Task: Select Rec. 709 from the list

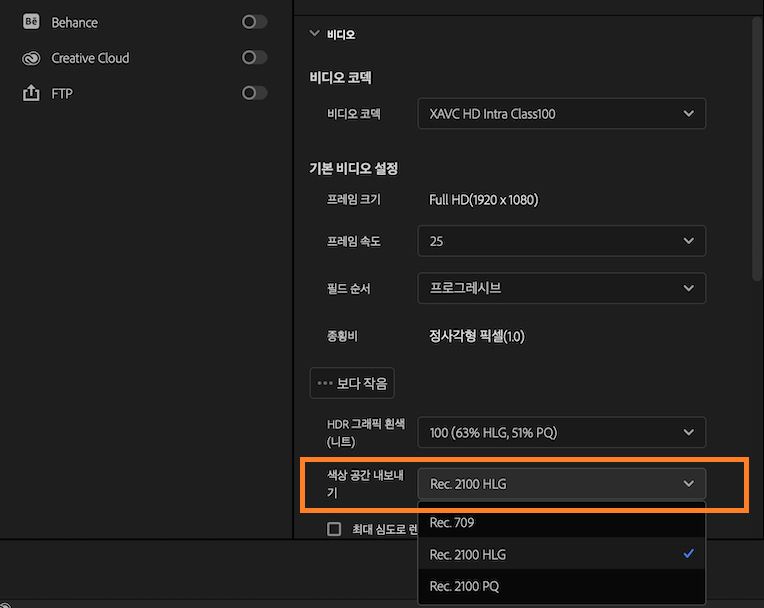Action: (561, 522)
